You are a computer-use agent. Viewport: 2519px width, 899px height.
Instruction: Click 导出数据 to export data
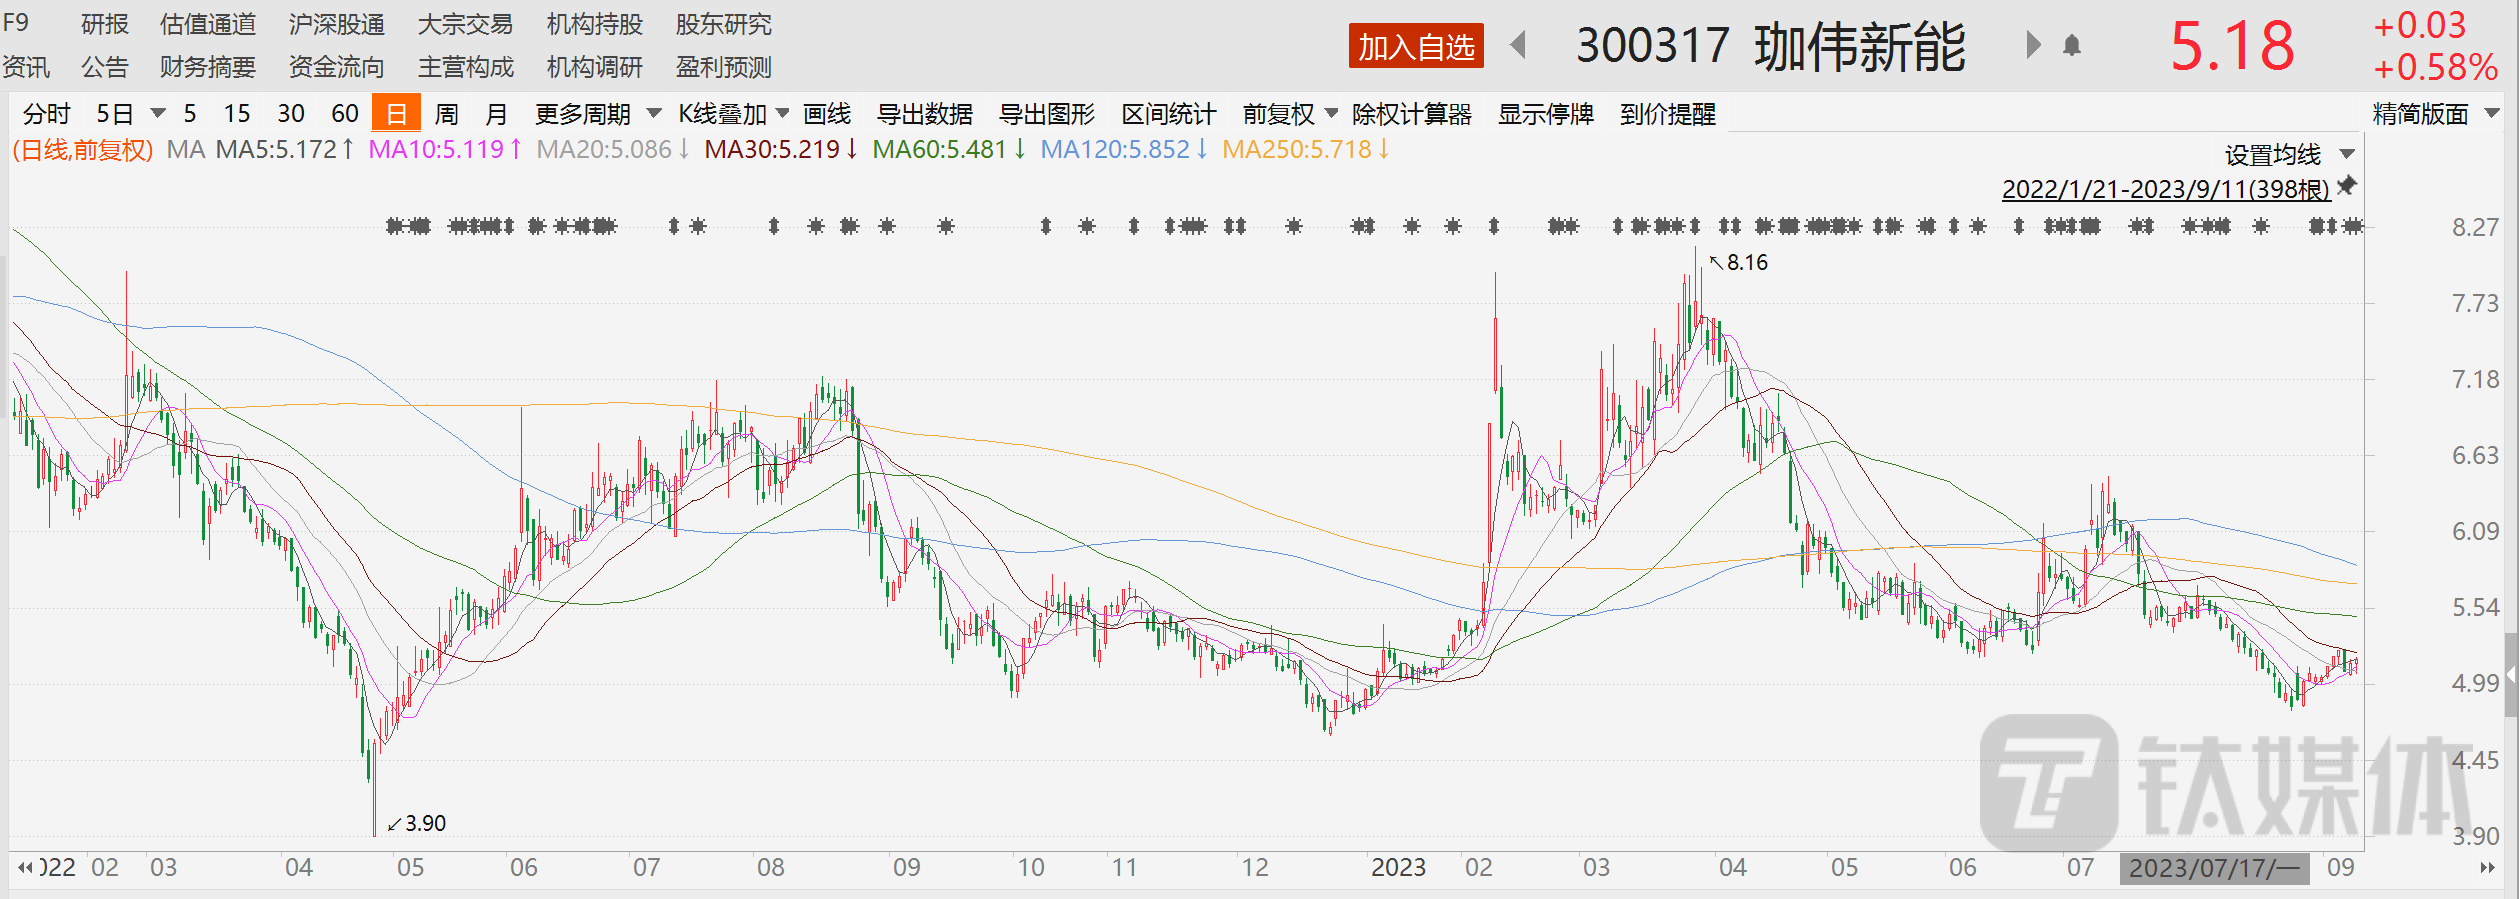924,114
